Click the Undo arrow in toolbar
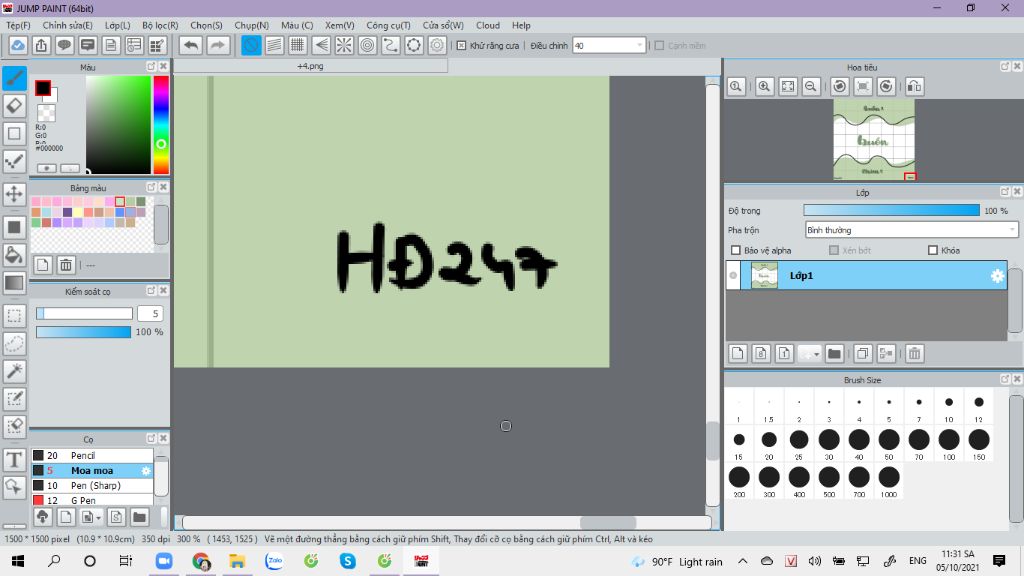The width and height of the screenshot is (1024, 576). (x=191, y=46)
